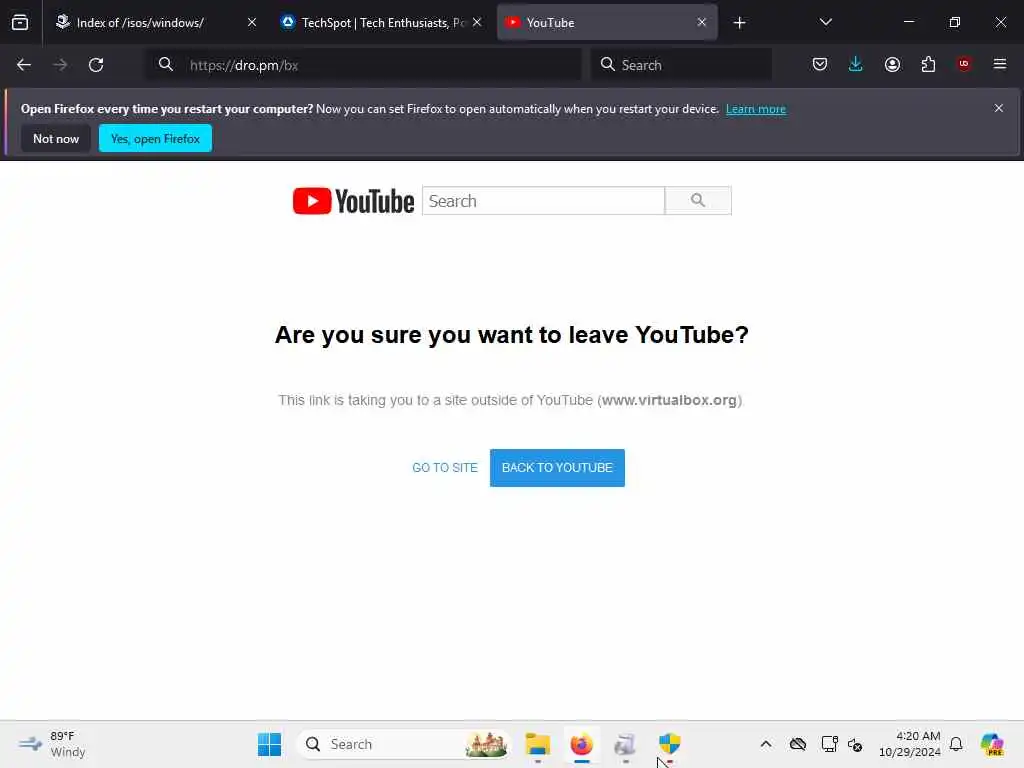Screen dimensions: 1024x768
Task: Open the uBlock Origin extension
Action: 964,64
